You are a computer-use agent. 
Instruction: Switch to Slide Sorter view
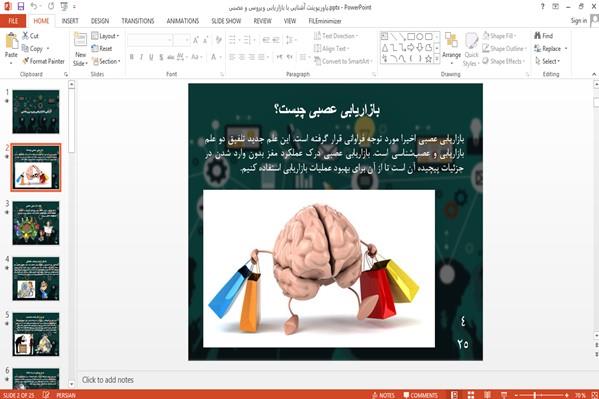click(471, 395)
